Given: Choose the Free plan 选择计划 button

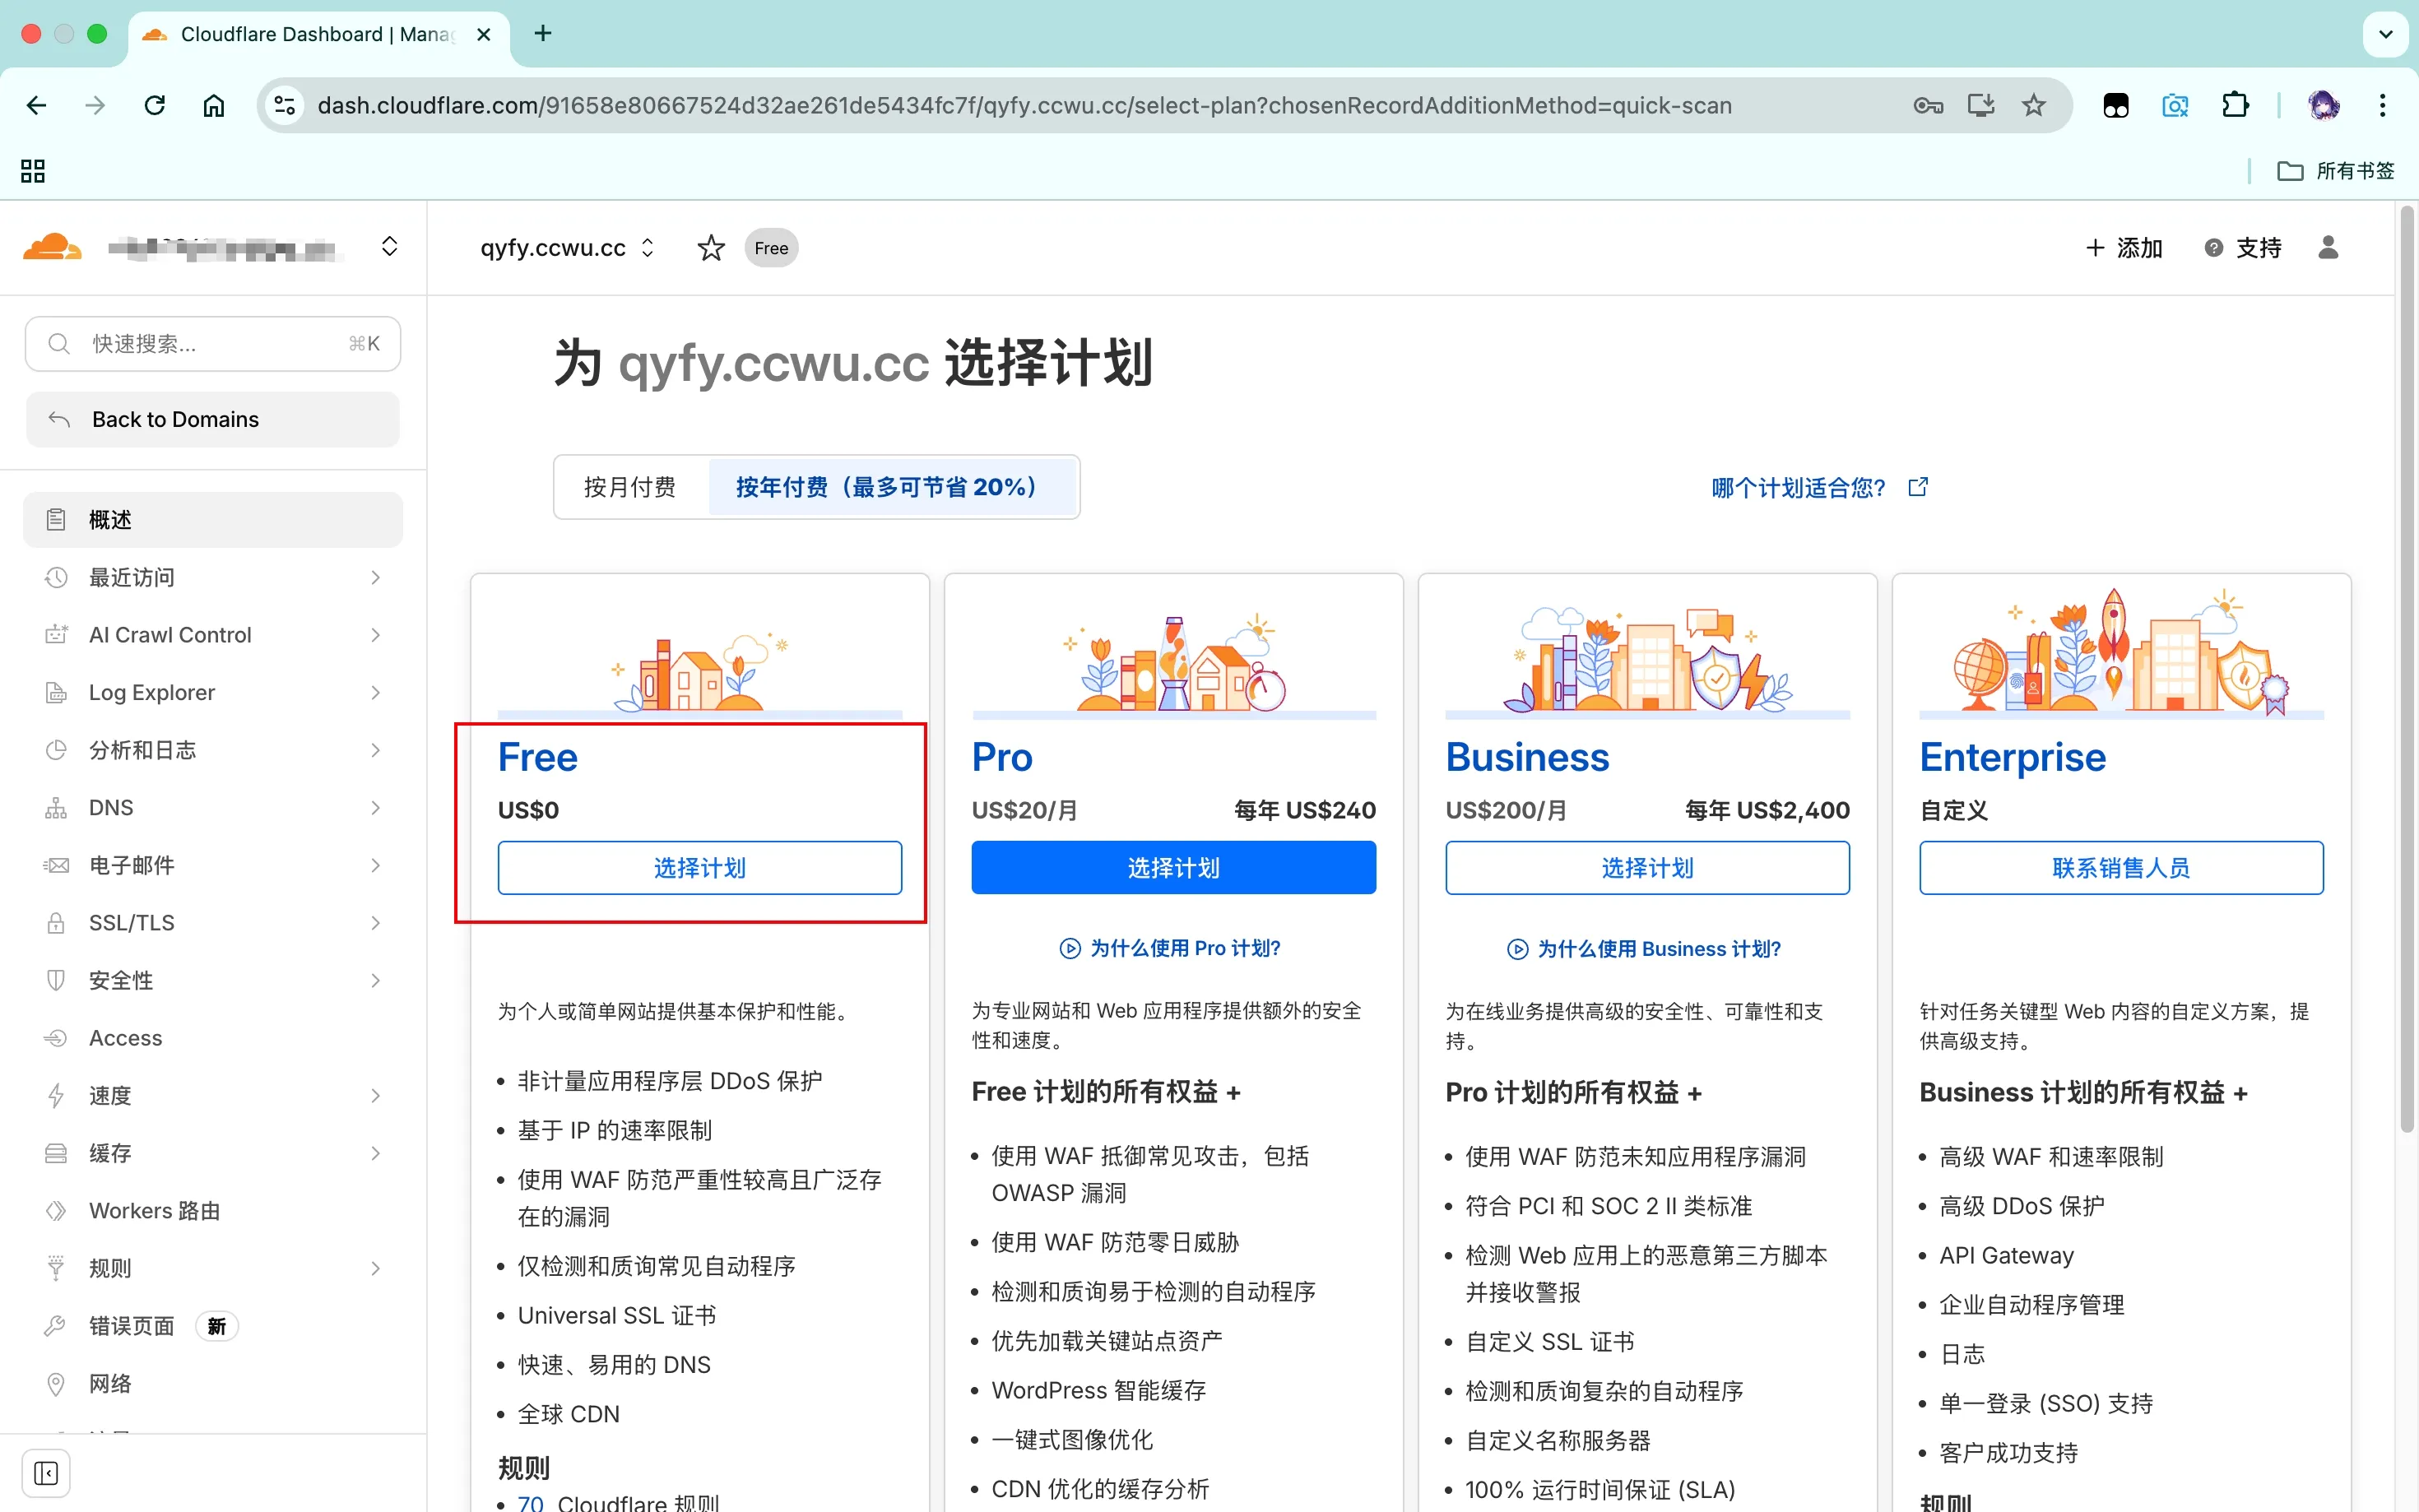Looking at the screenshot, I should coord(699,867).
